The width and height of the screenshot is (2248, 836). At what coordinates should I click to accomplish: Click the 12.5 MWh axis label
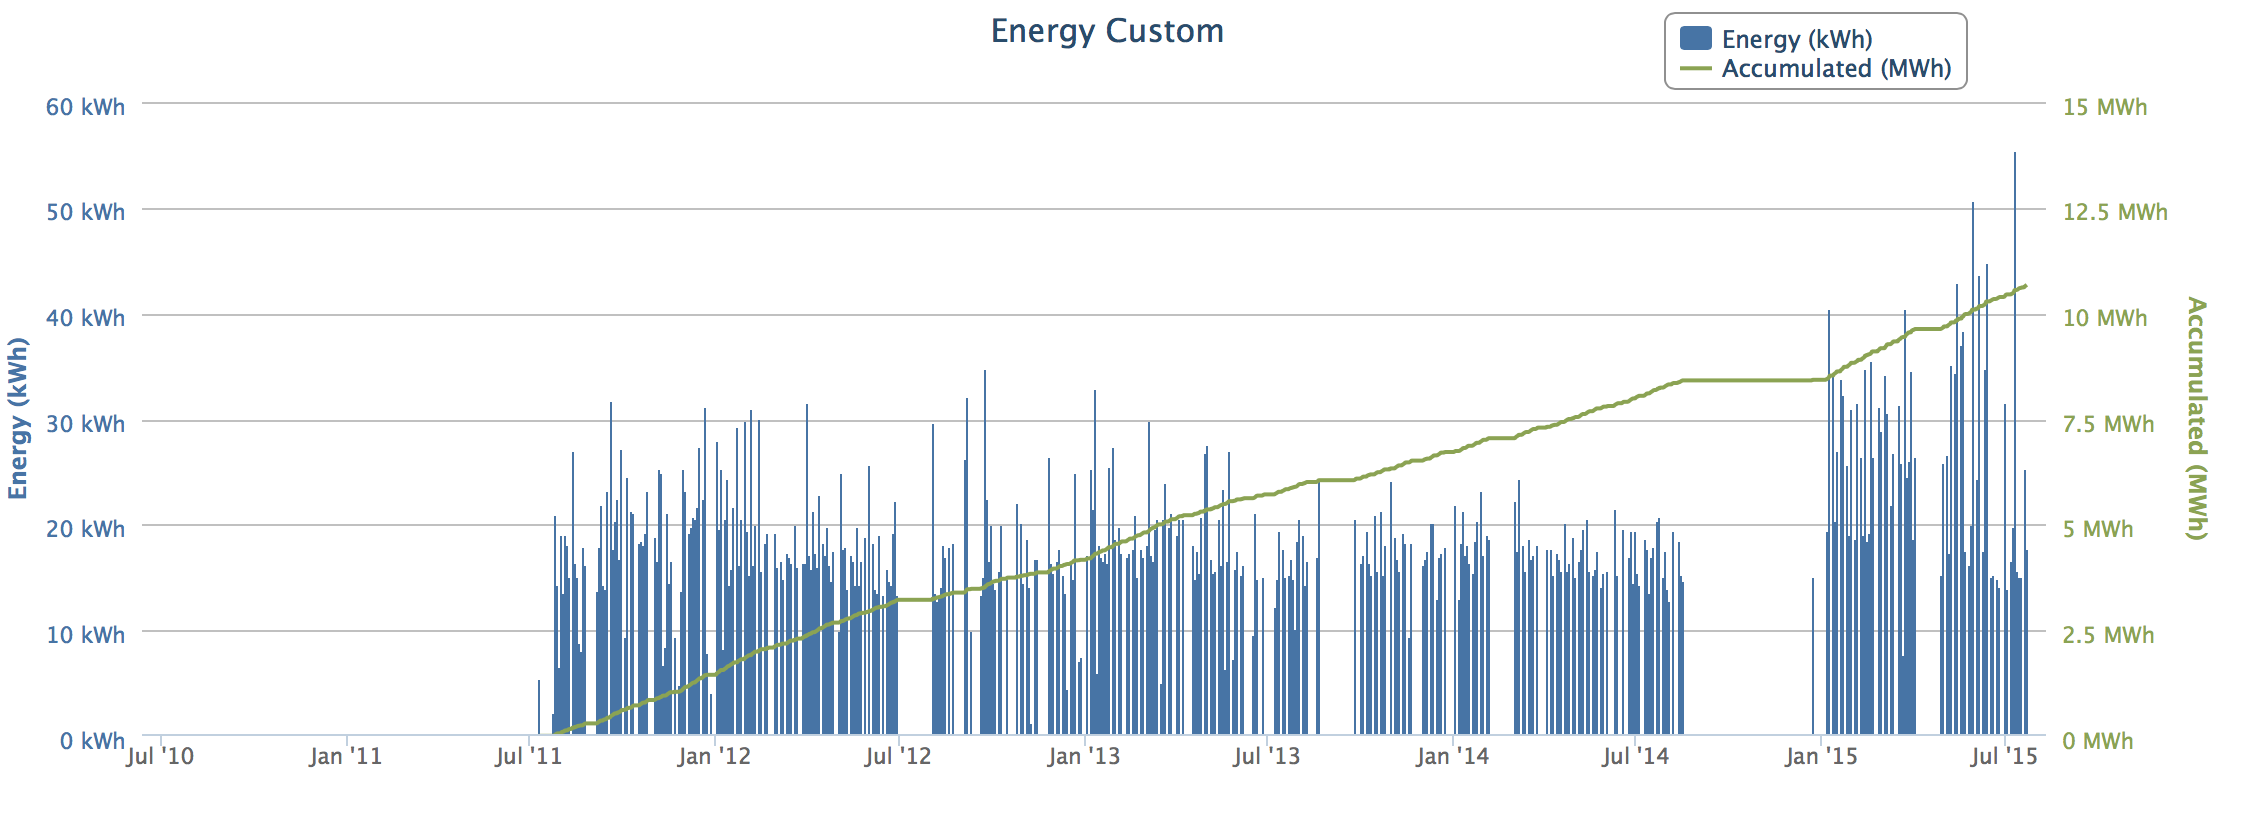[2115, 212]
